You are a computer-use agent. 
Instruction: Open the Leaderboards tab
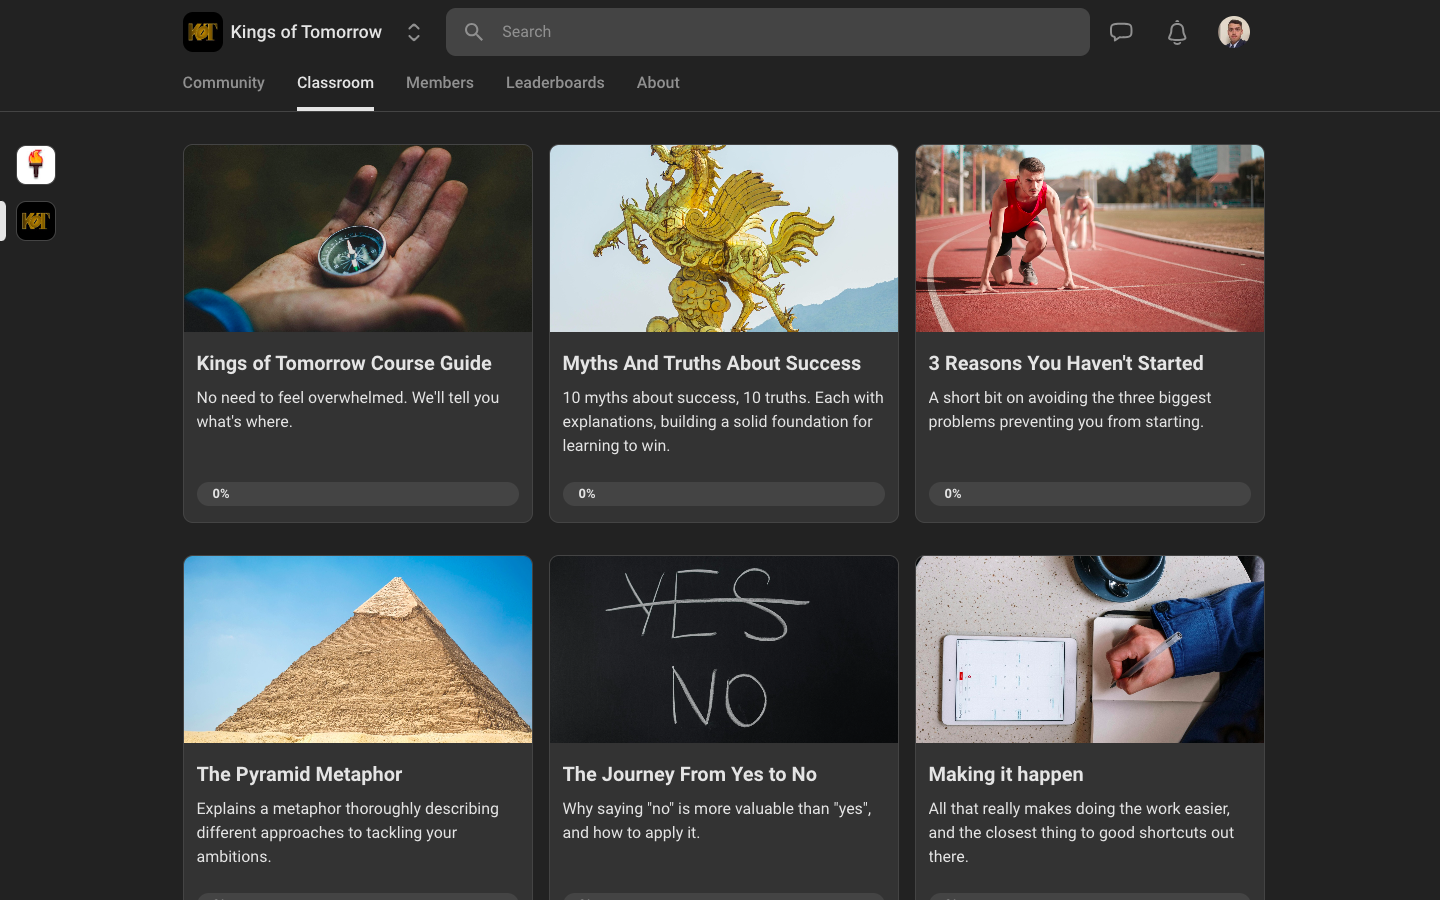tap(555, 83)
